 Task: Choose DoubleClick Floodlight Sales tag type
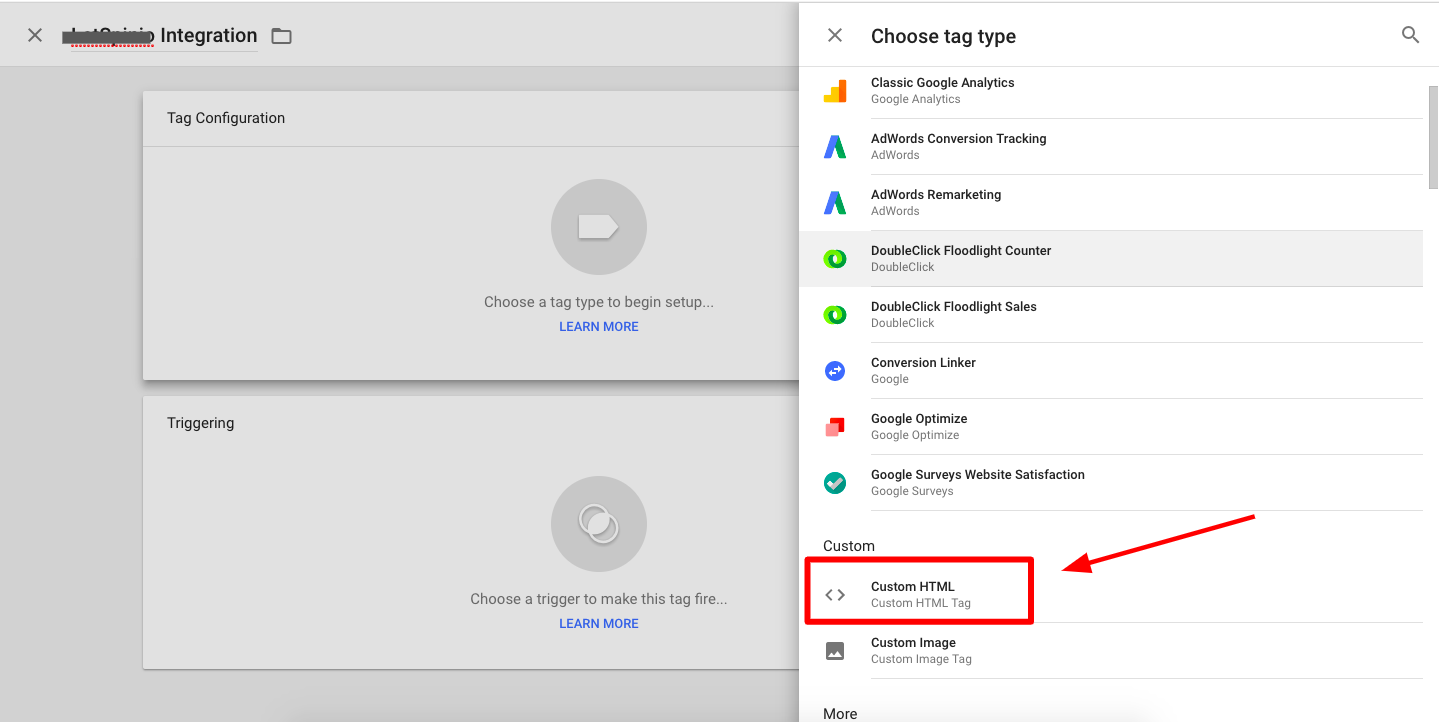(1111, 315)
